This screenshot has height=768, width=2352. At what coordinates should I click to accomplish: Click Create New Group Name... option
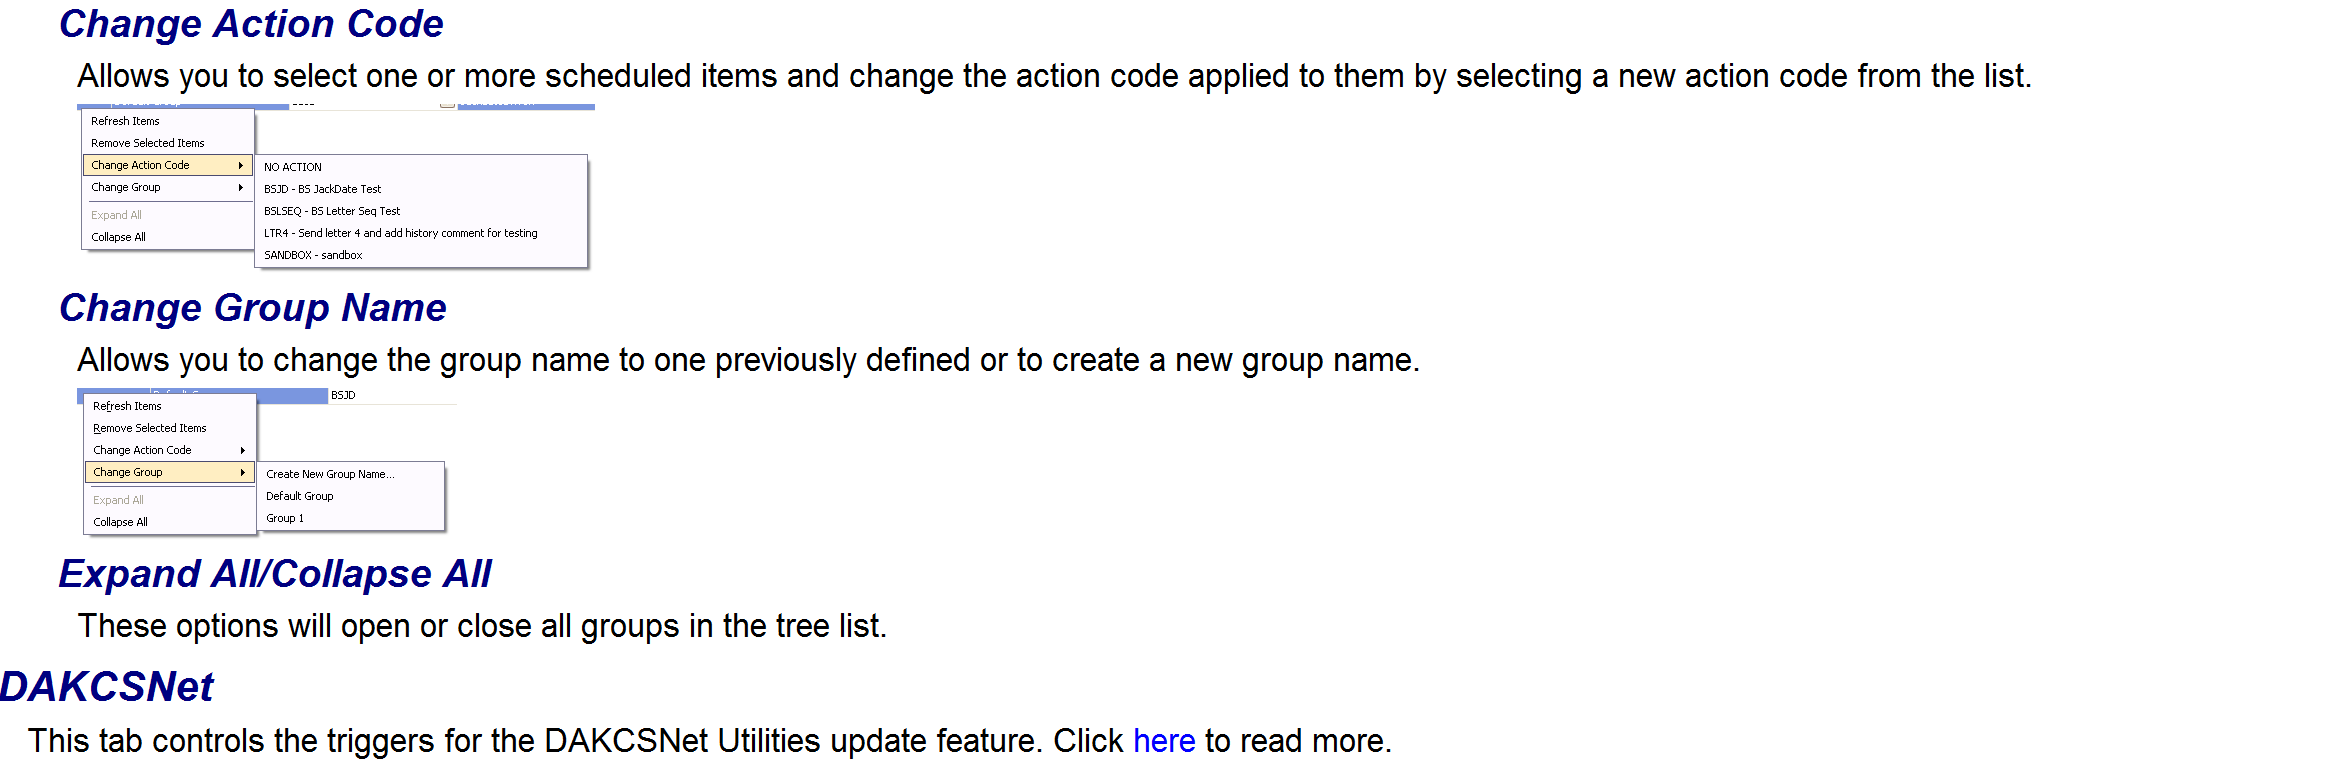(x=330, y=474)
